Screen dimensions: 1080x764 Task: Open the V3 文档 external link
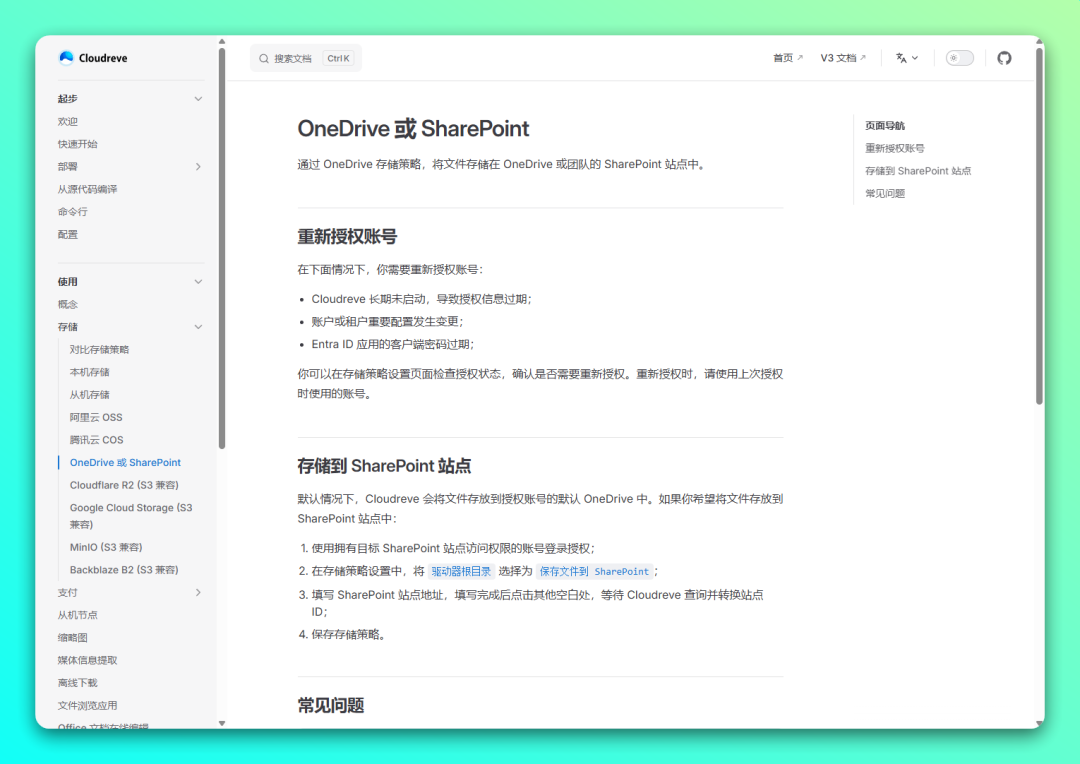pos(843,58)
